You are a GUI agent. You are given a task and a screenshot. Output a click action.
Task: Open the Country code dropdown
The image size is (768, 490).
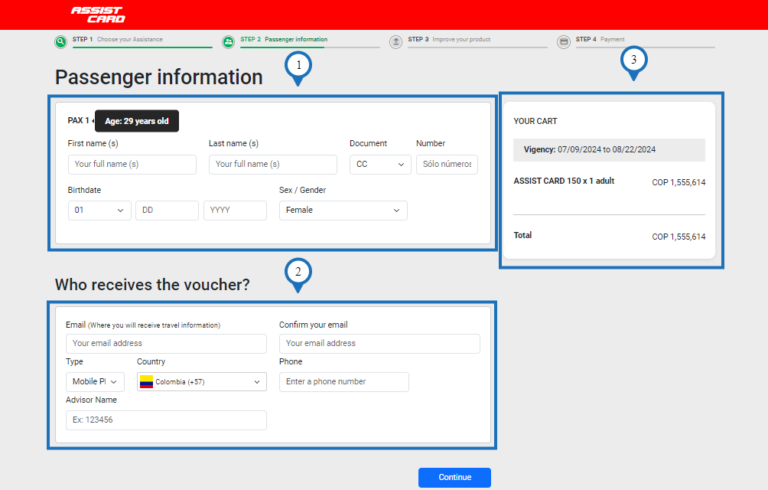(202, 382)
